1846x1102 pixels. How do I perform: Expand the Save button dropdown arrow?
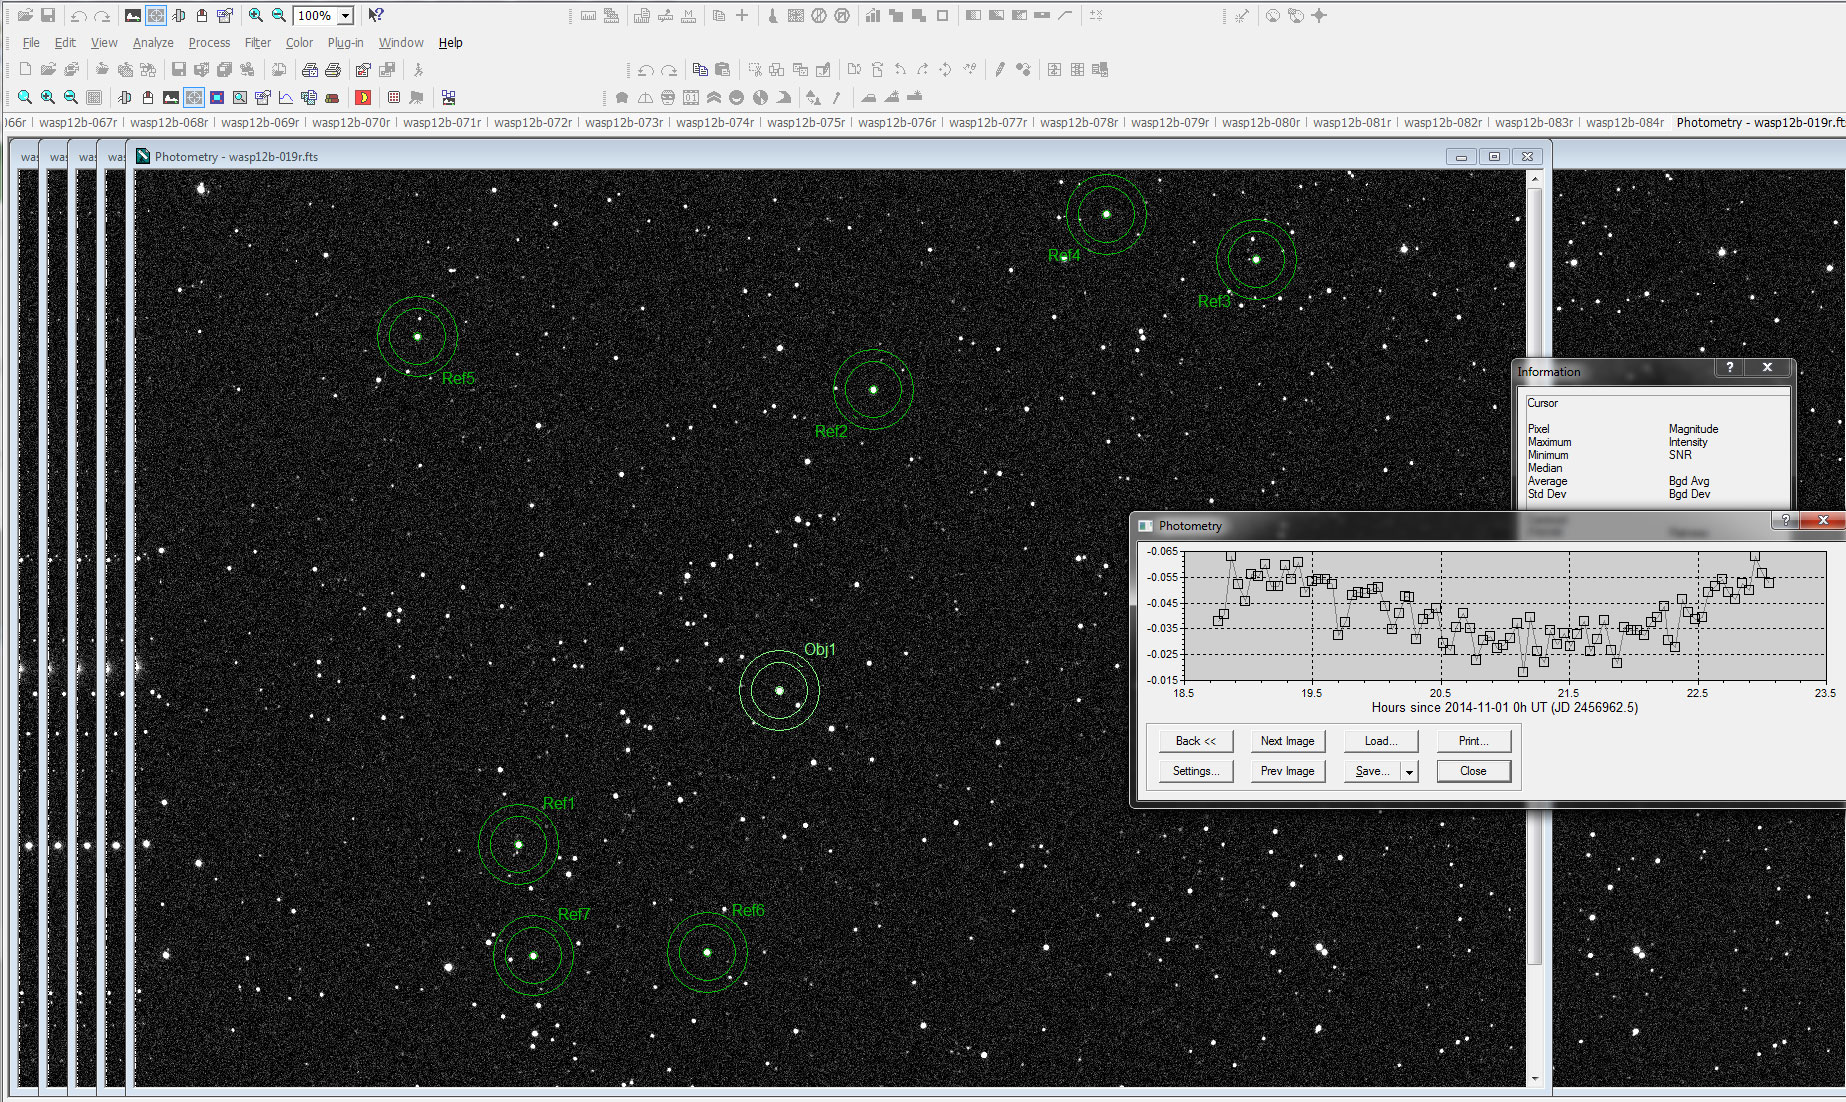tap(1410, 772)
